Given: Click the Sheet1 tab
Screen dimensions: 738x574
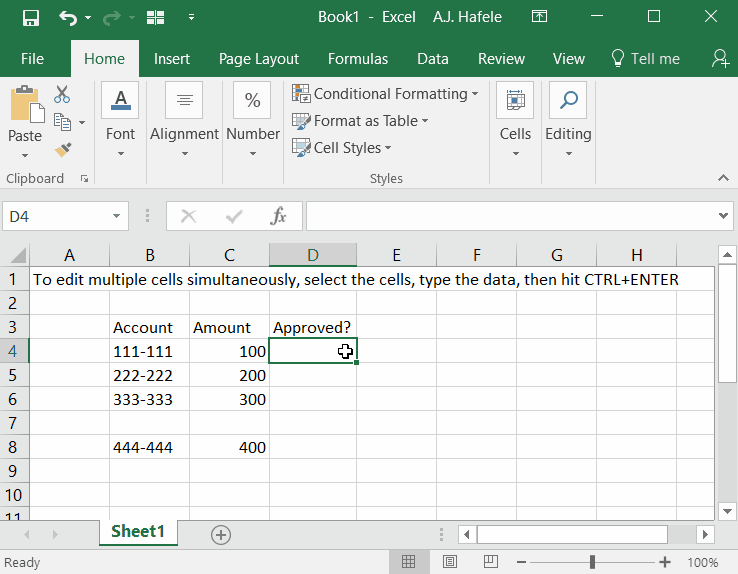Looking at the screenshot, I should pyautogui.click(x=138, y=532).
